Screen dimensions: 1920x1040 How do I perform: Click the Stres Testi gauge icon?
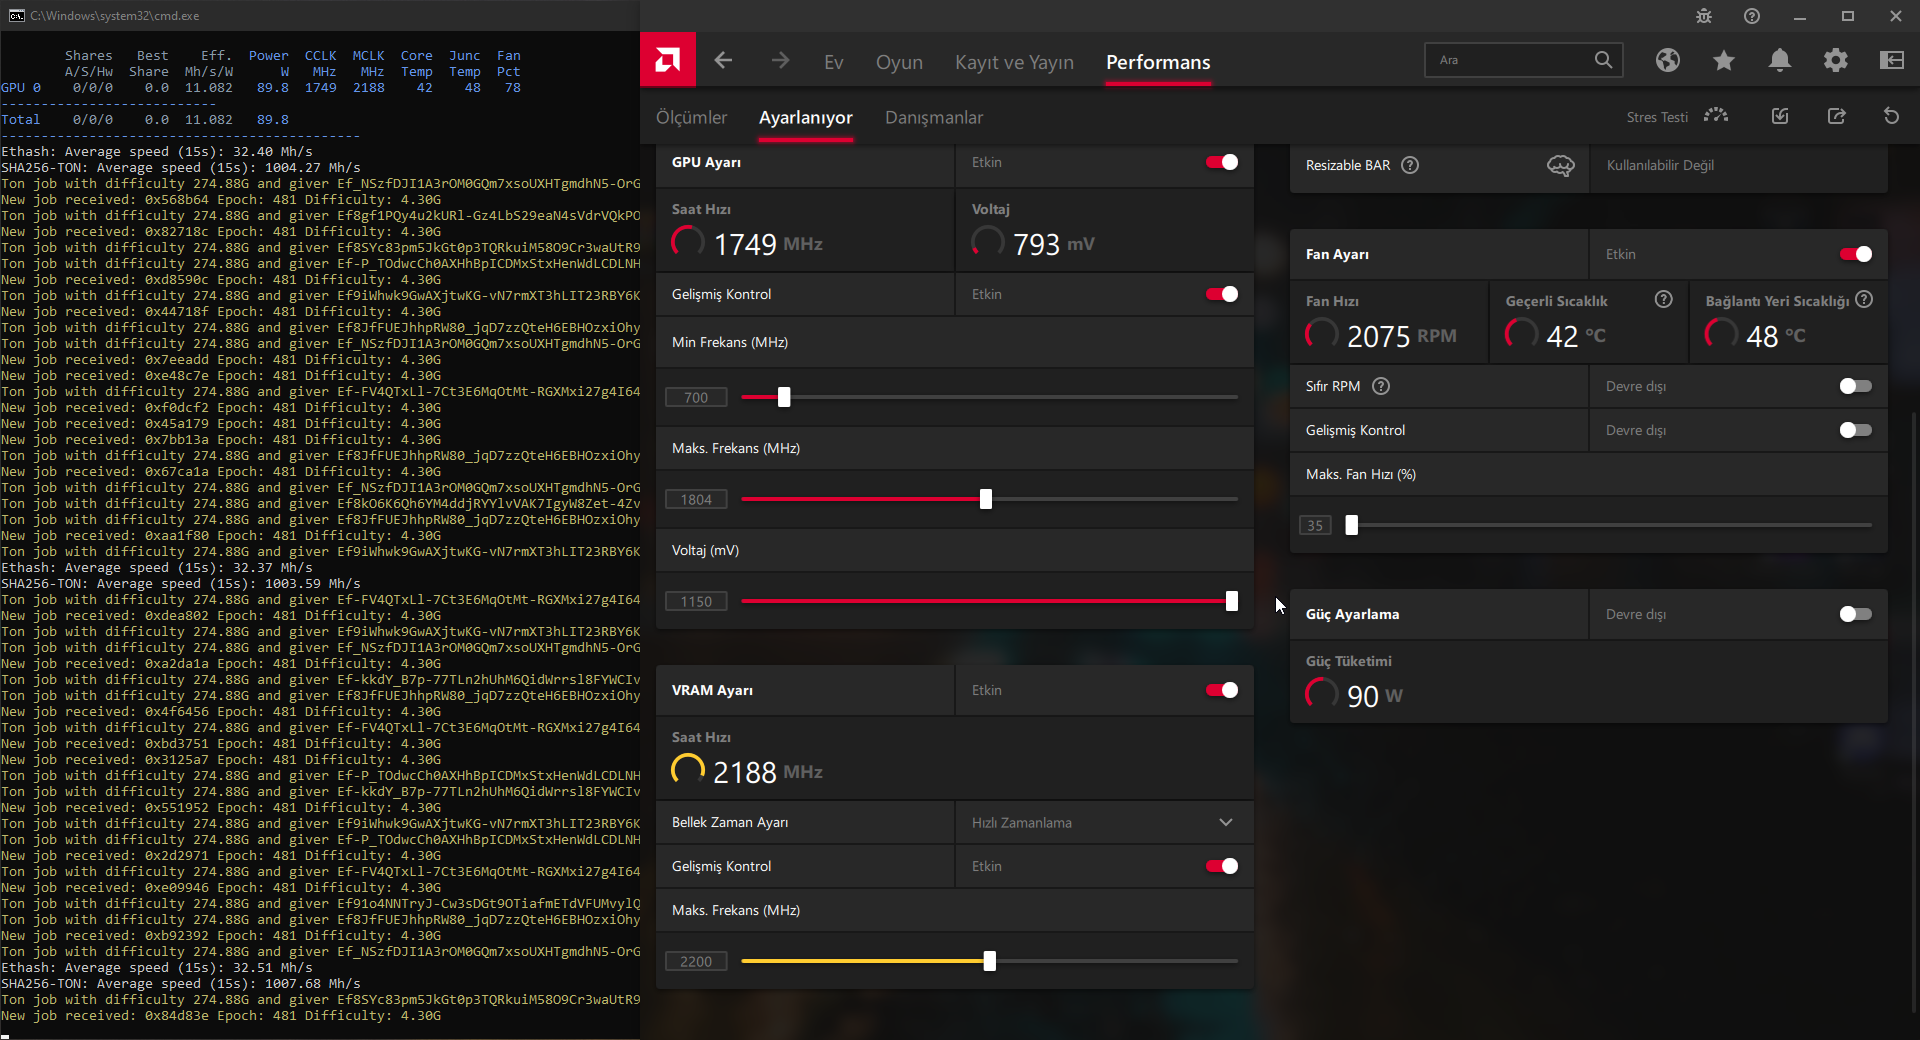pyautogui.click(x=1716, y=116)
